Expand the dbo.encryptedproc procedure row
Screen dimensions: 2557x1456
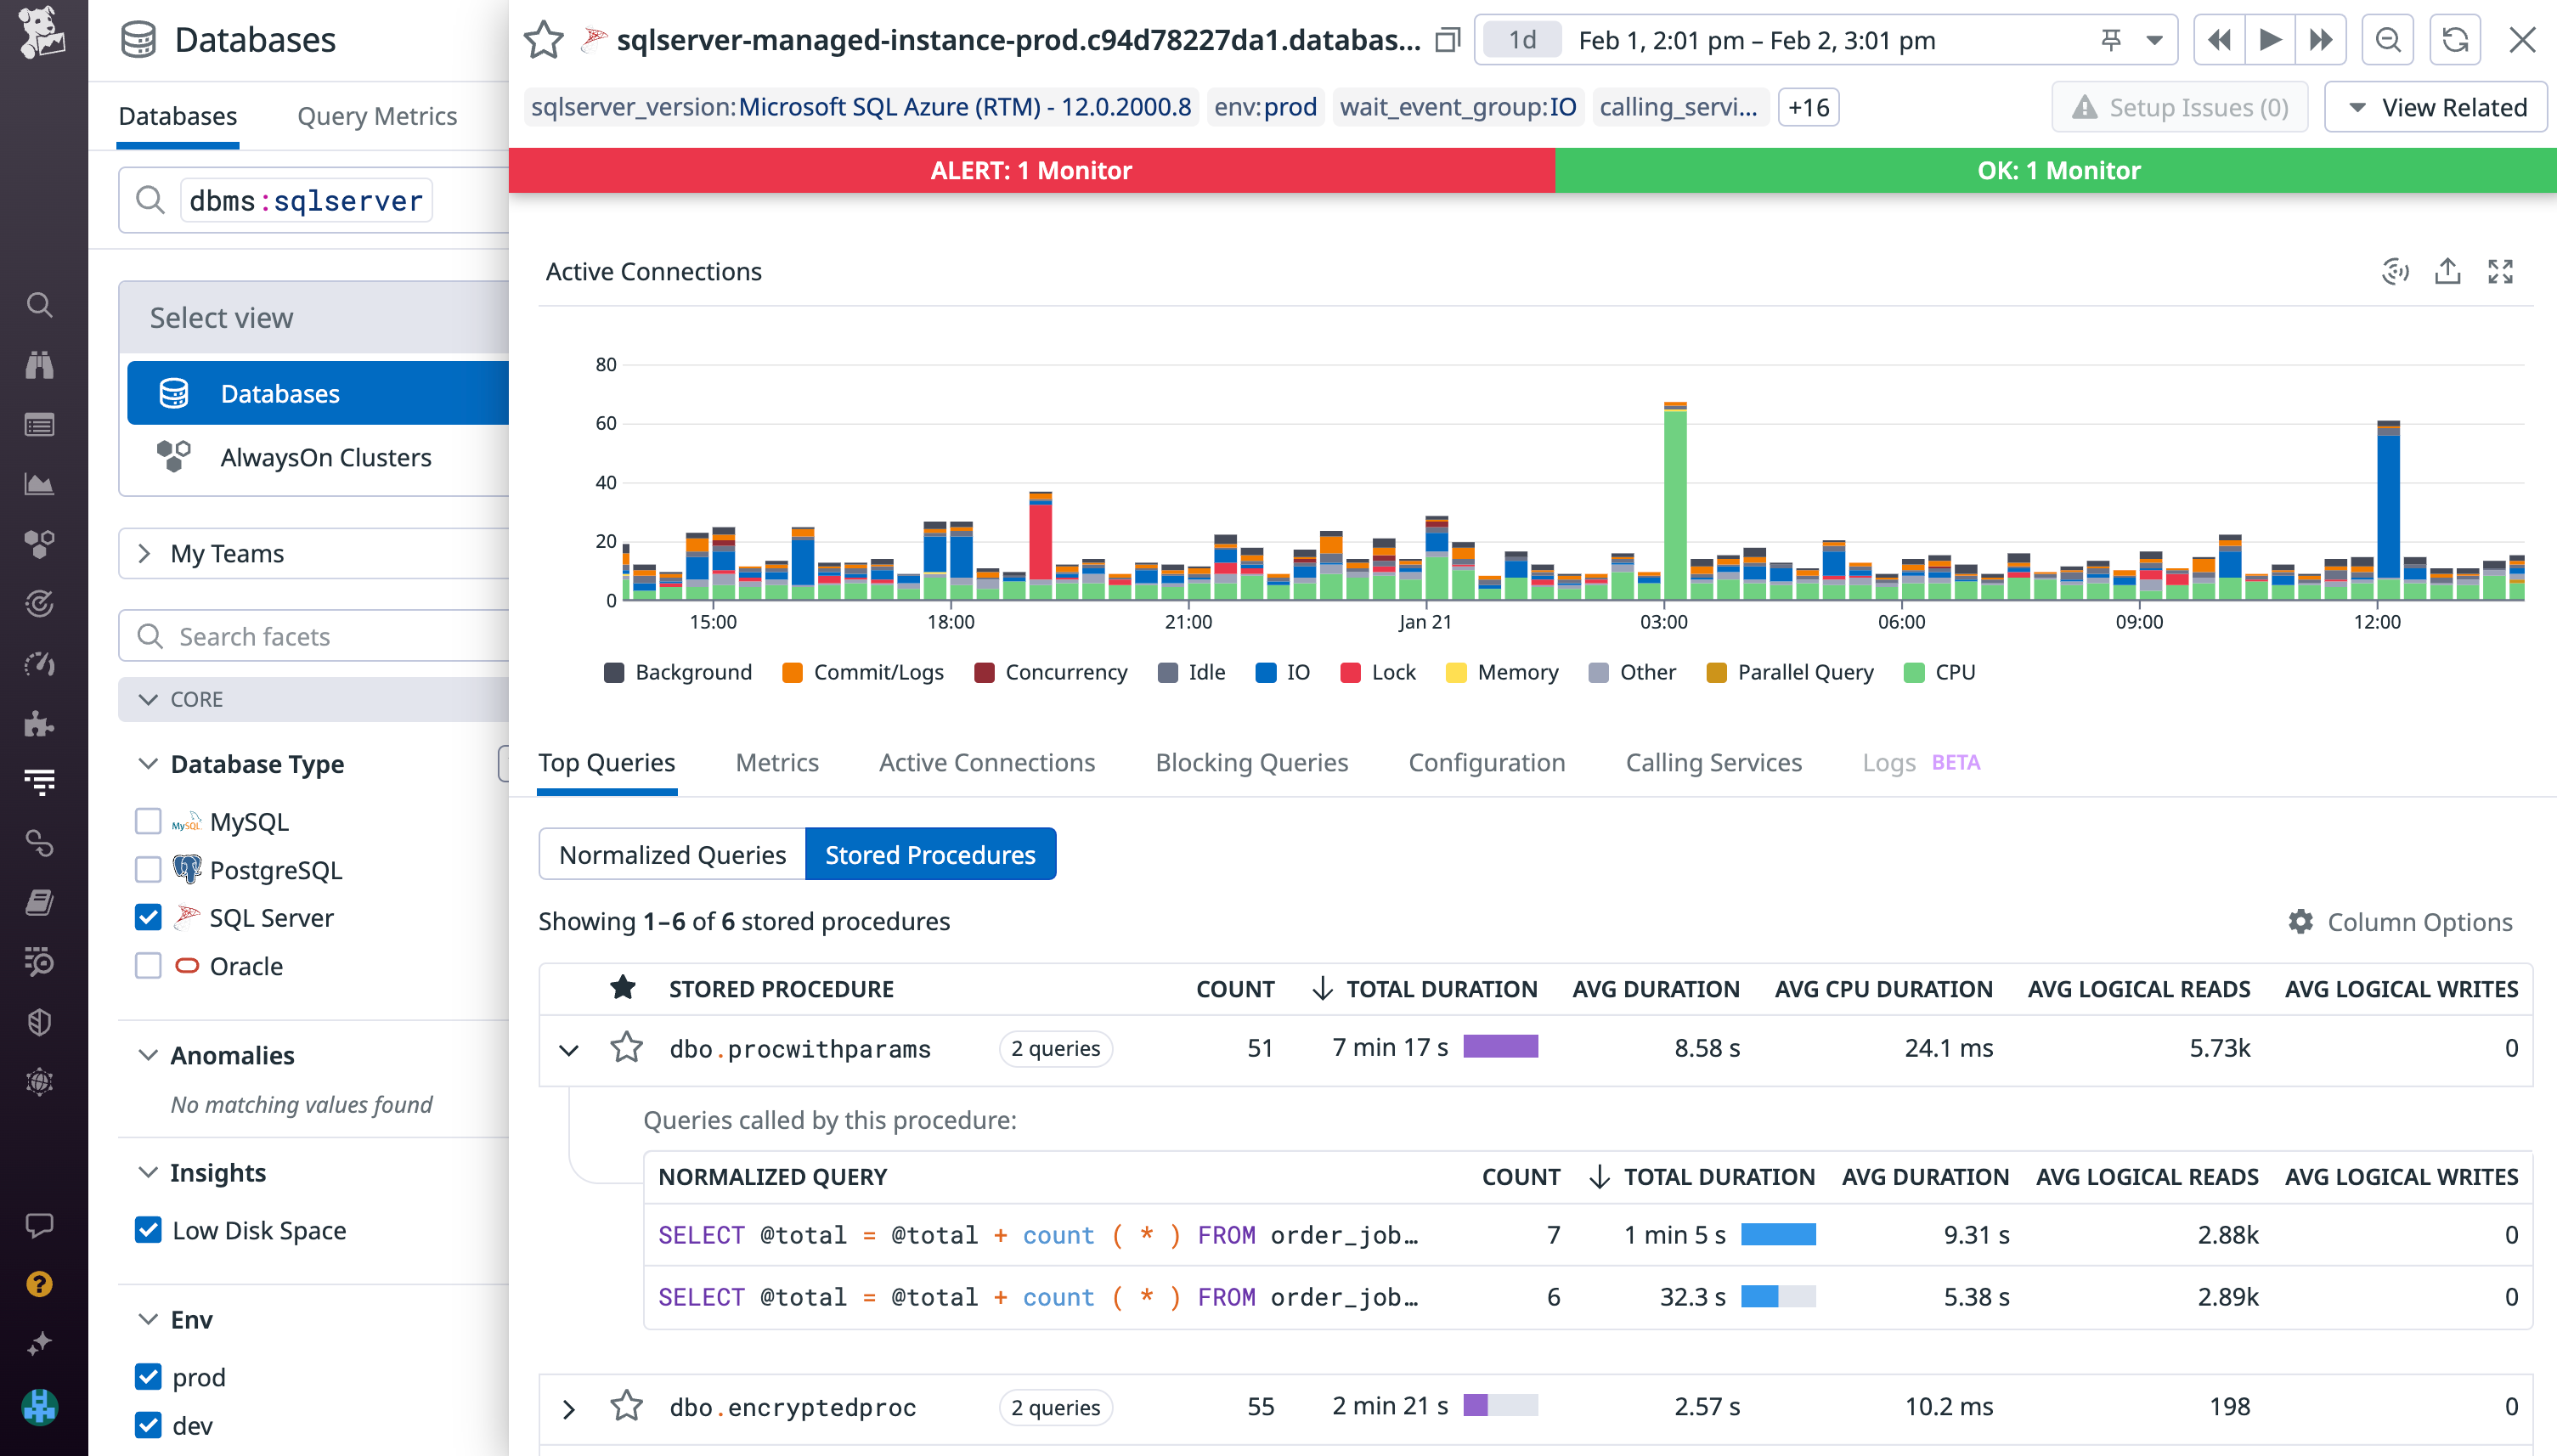[569, 1408]
